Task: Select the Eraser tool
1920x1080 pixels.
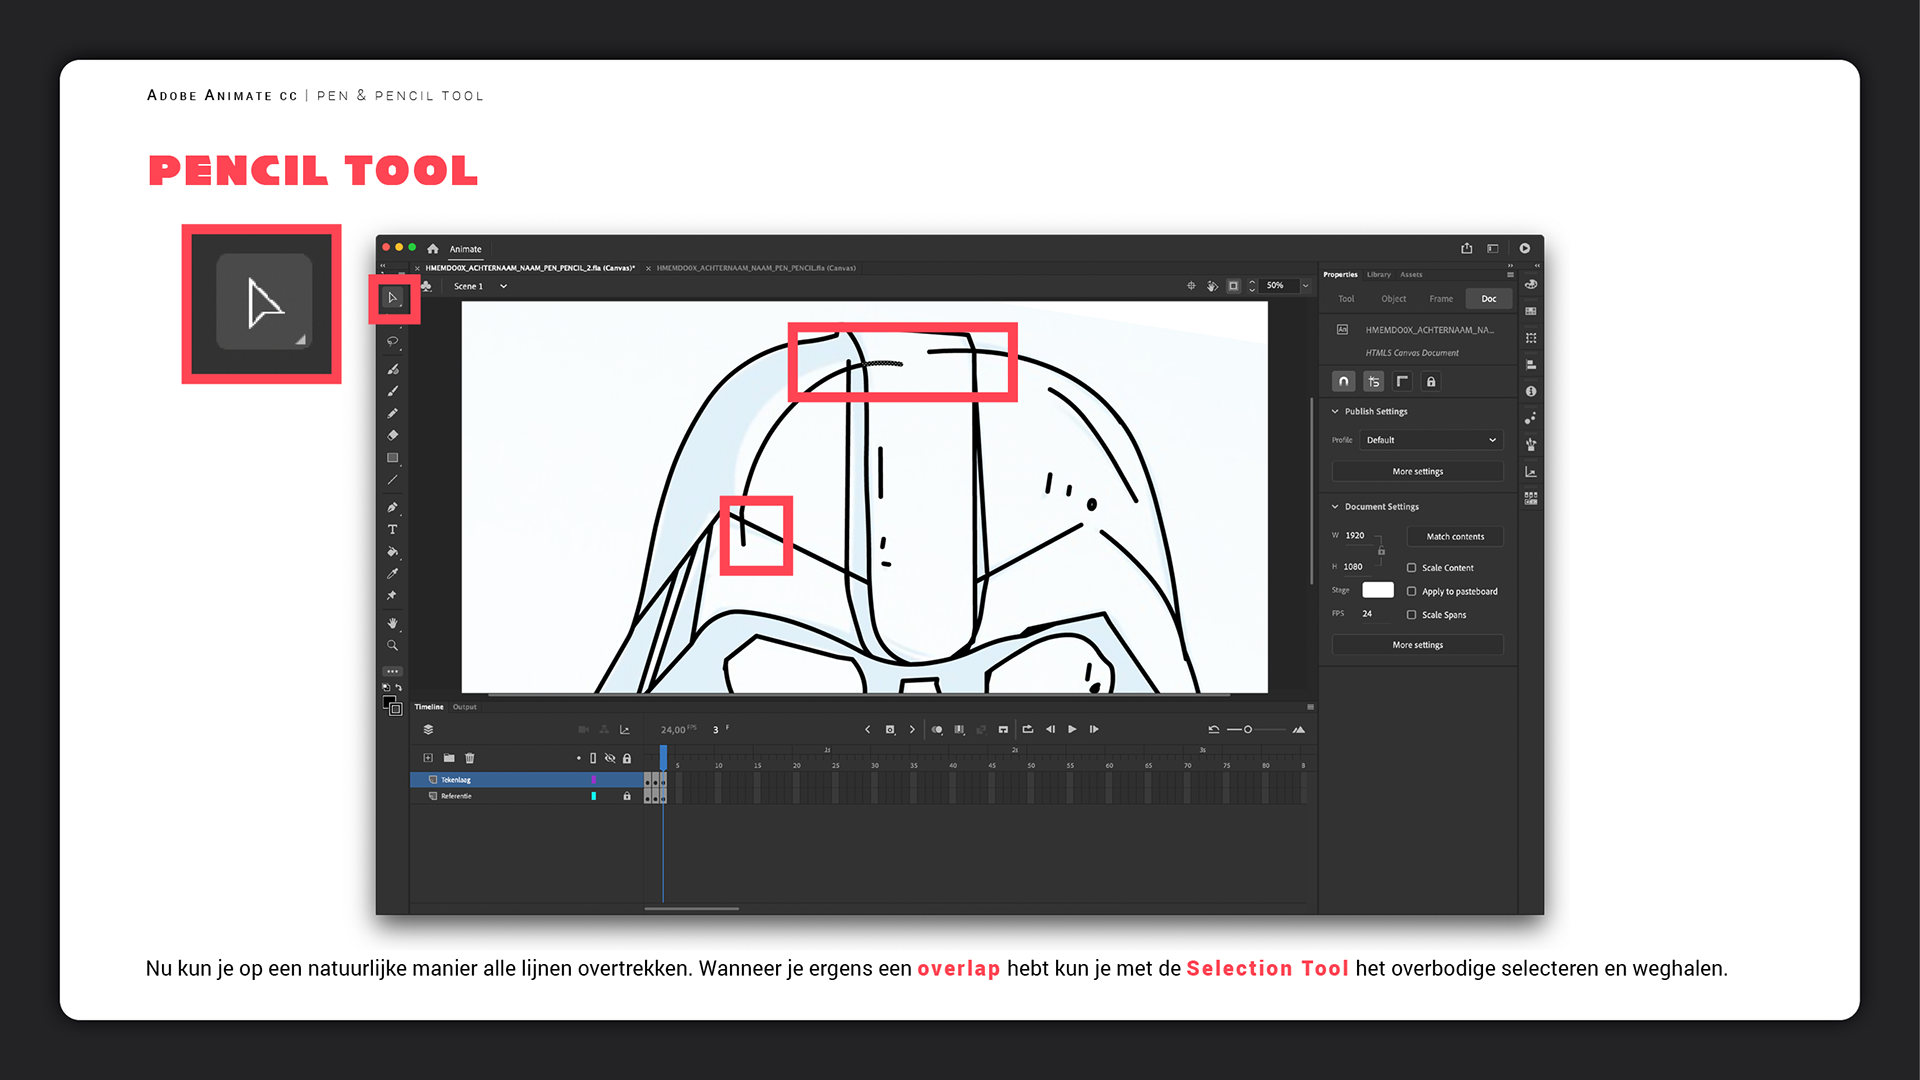Action: [393, 435]
